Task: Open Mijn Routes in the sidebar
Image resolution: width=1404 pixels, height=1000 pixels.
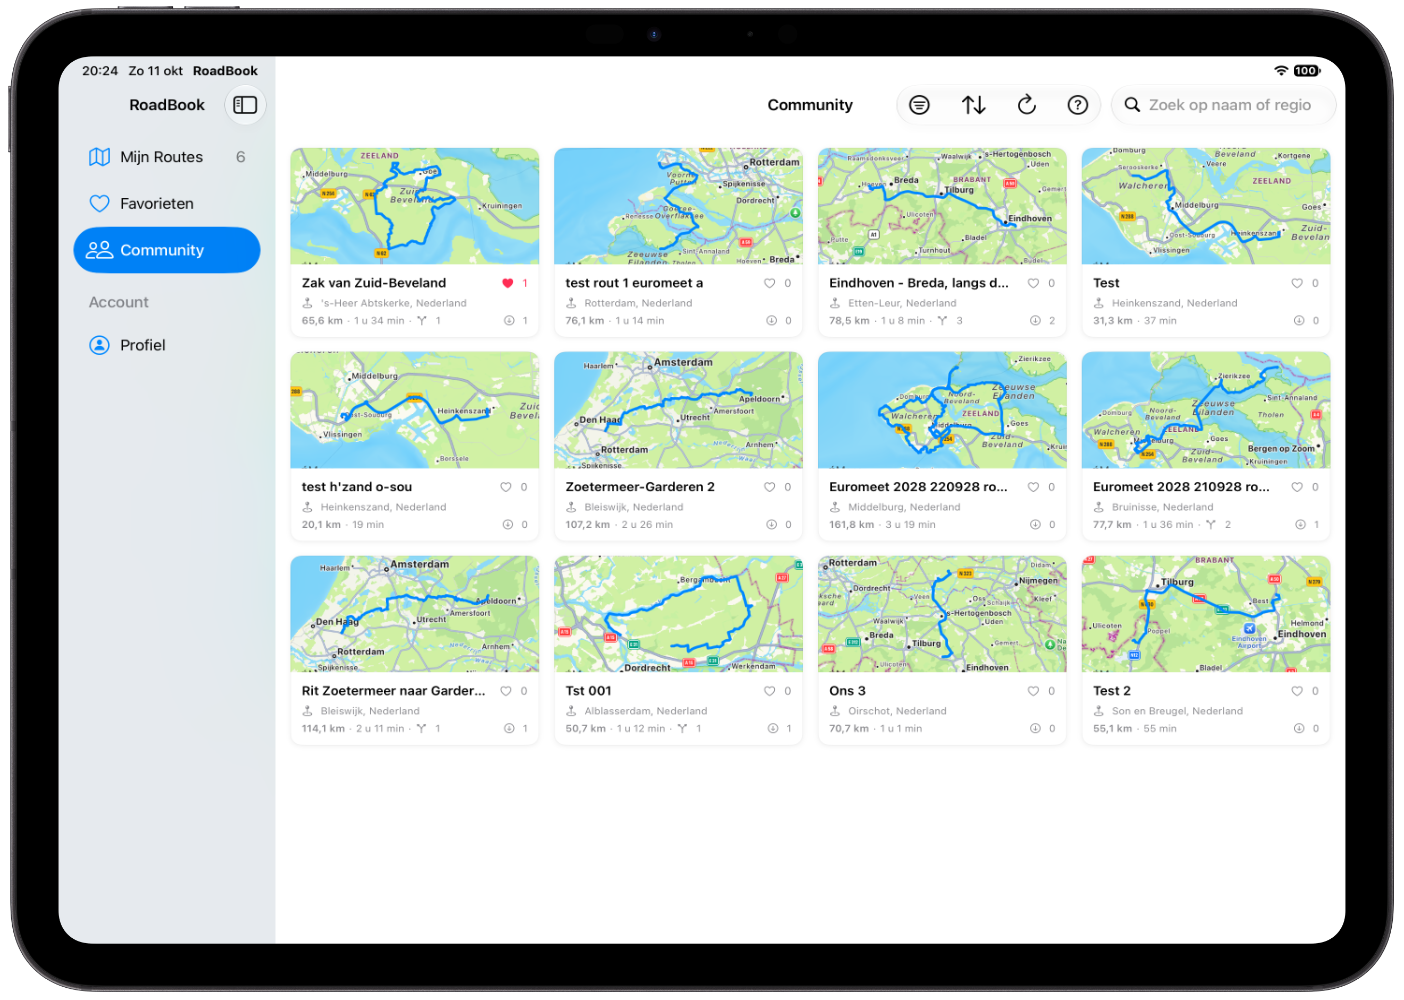Action: [x=167, y=157]
